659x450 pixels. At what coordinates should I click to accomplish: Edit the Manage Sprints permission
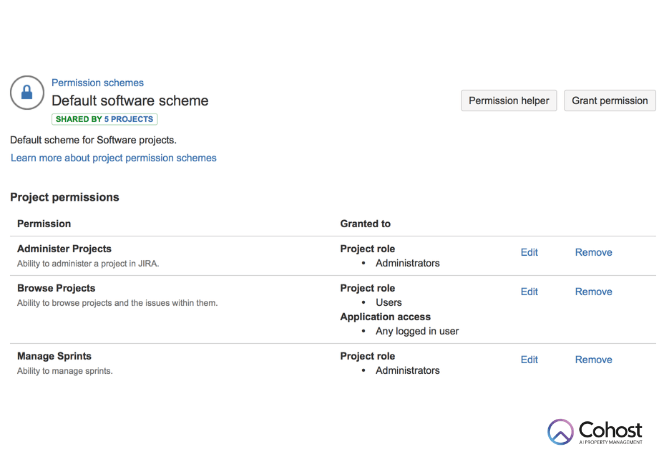(529, 360)
